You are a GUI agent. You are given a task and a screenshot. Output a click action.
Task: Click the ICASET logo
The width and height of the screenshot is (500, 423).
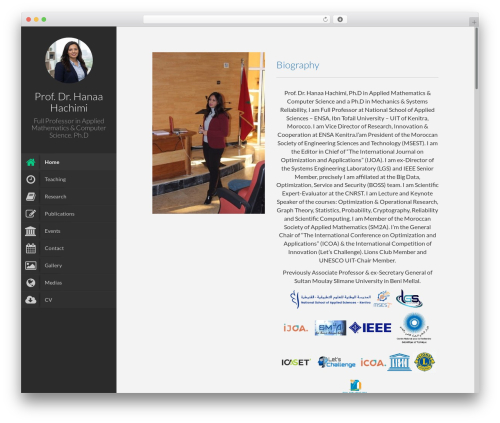tap(296, 362)
